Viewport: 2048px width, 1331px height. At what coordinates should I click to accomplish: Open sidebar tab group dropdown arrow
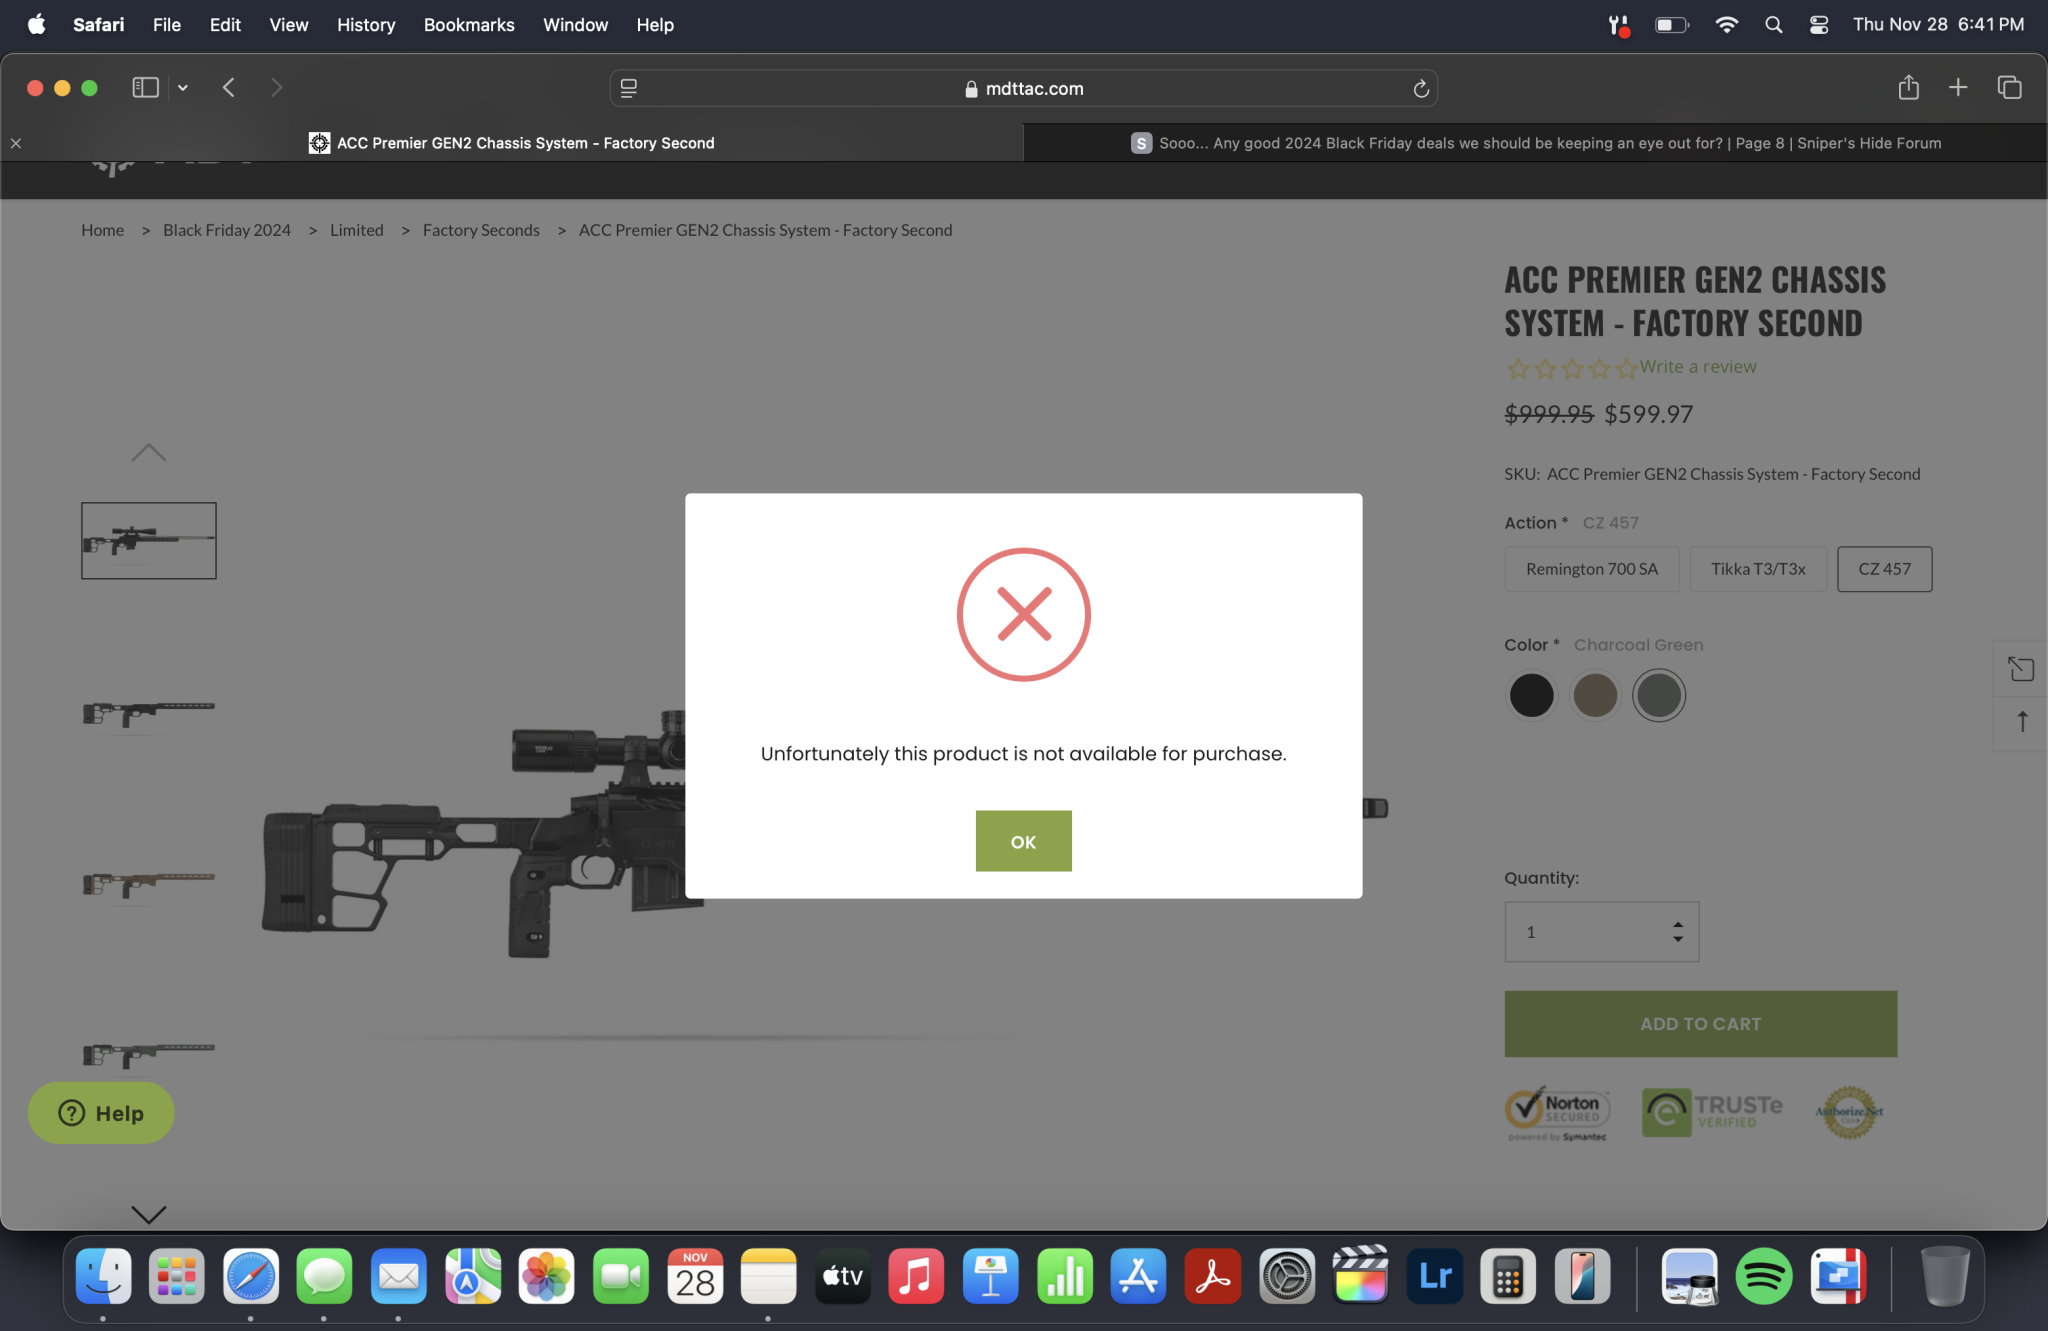pyautogui.click(x=183, y=88)
